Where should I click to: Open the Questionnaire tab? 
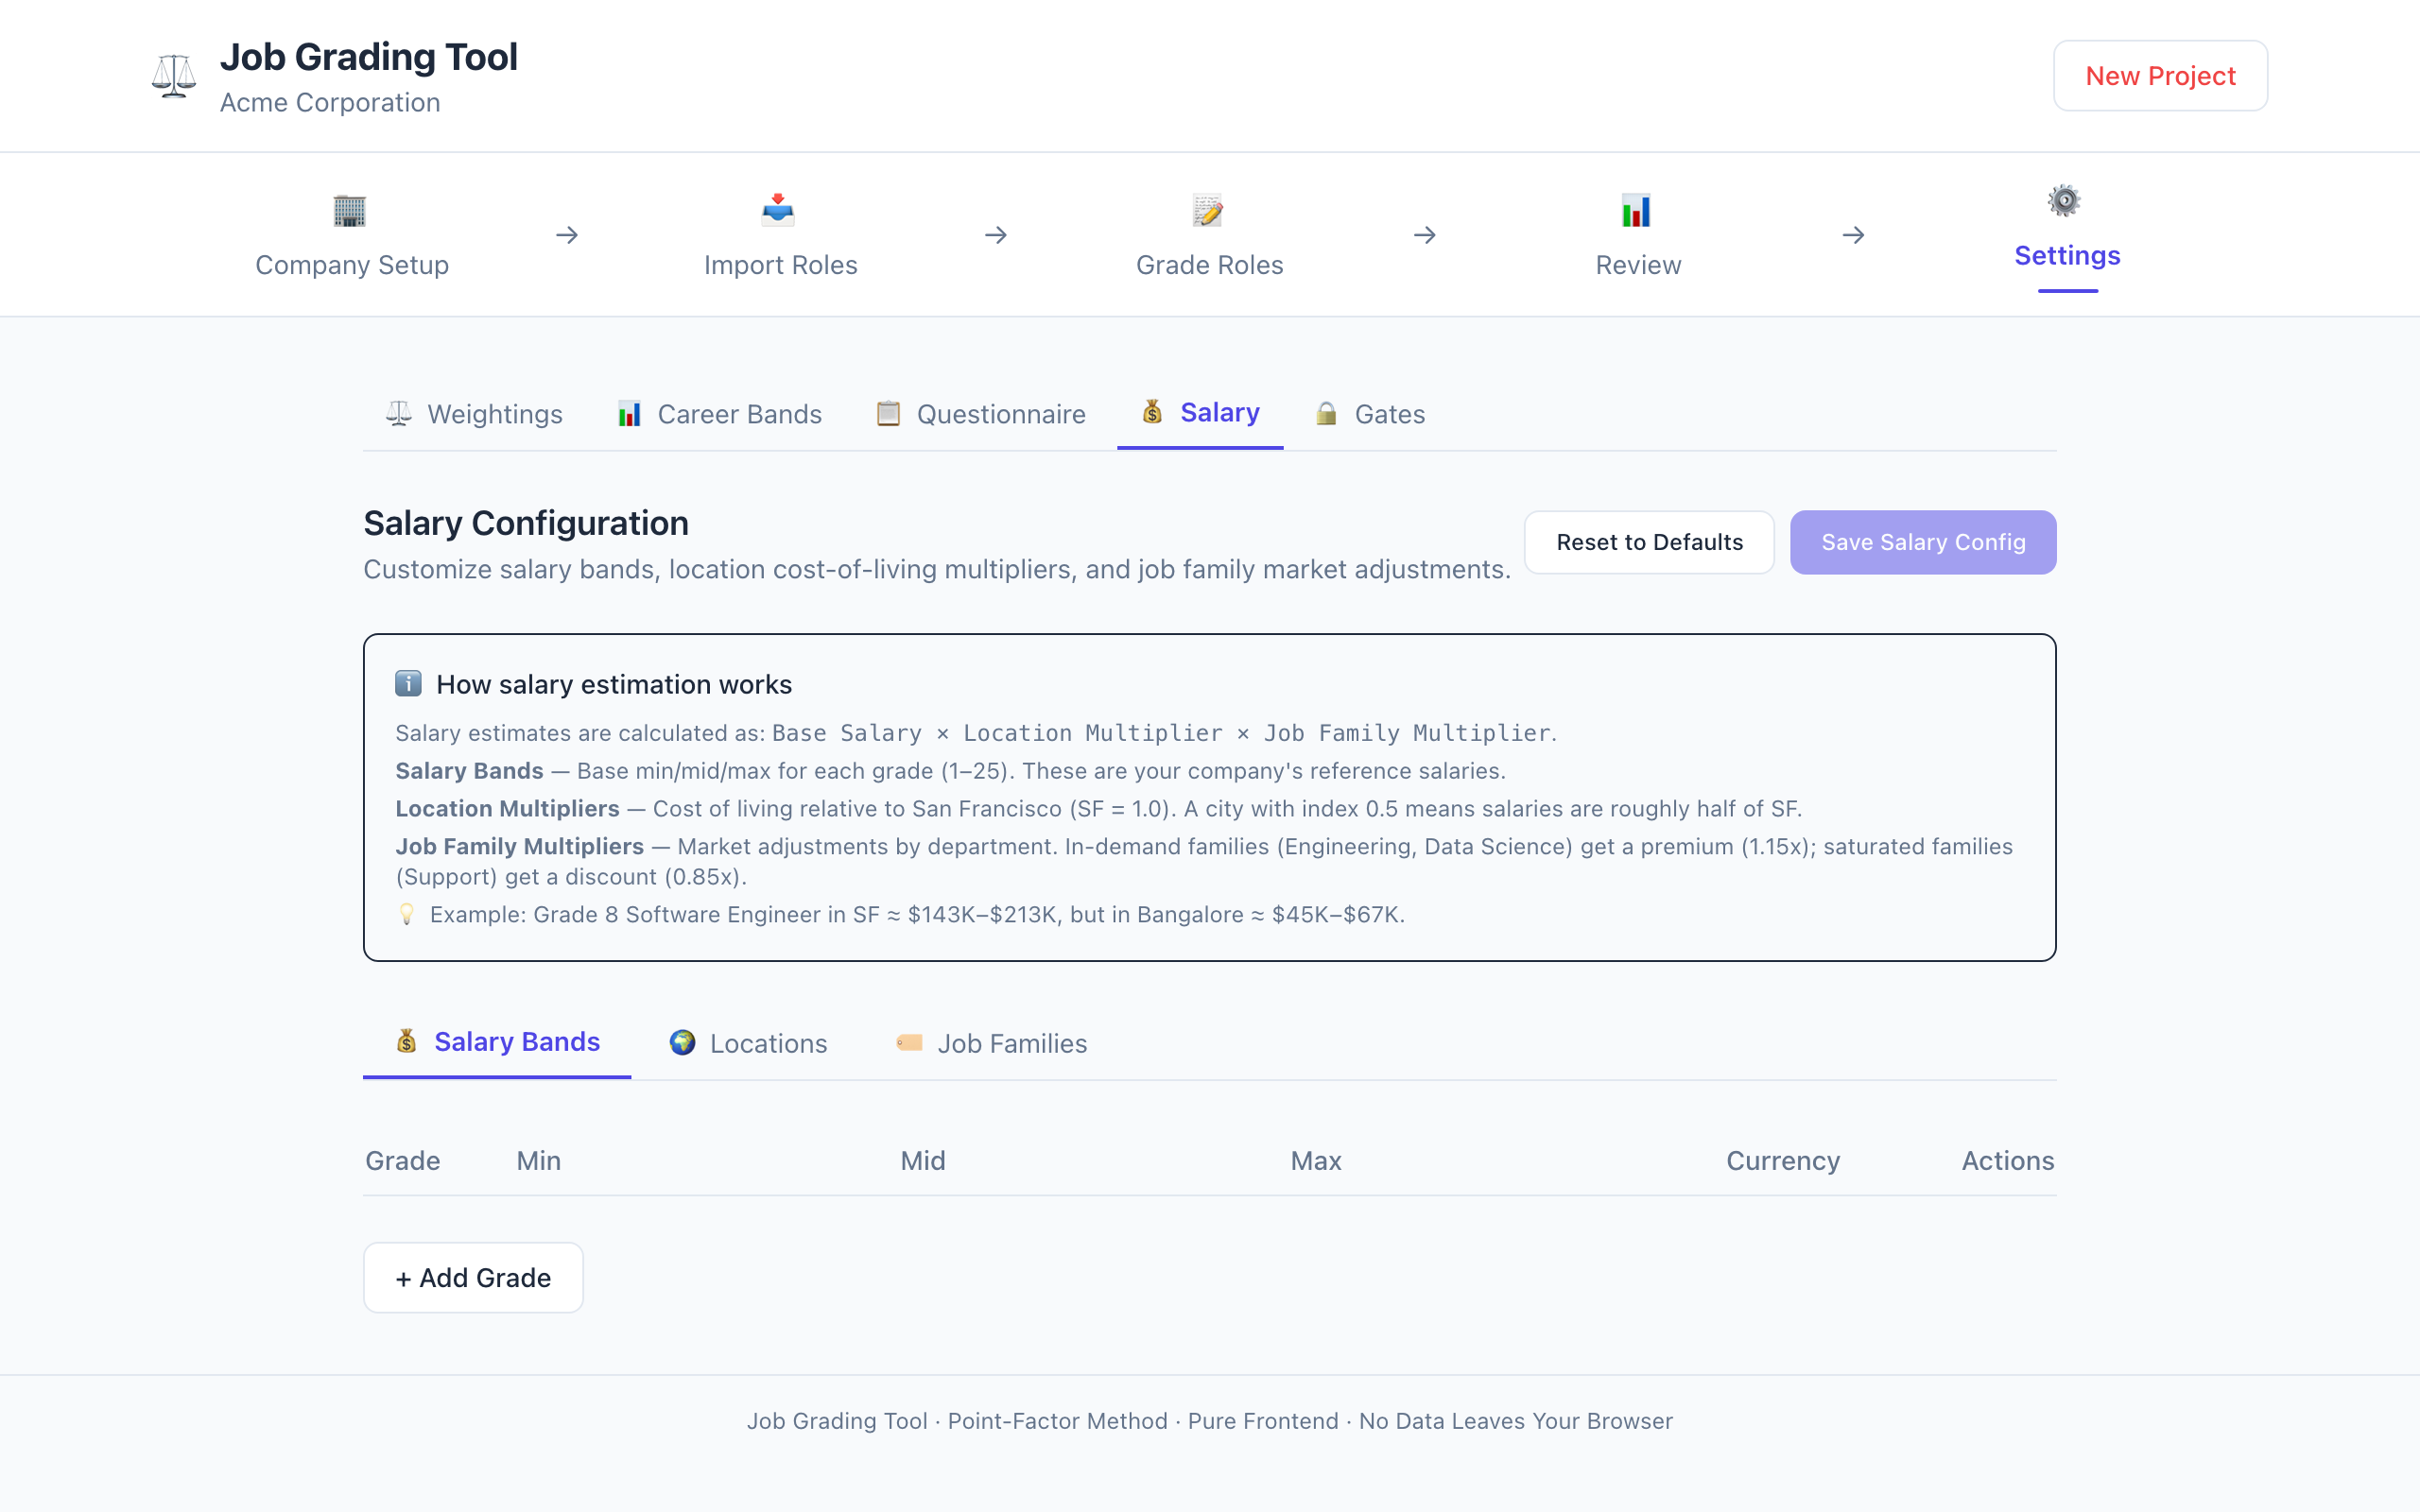click(x=981, y=414)
